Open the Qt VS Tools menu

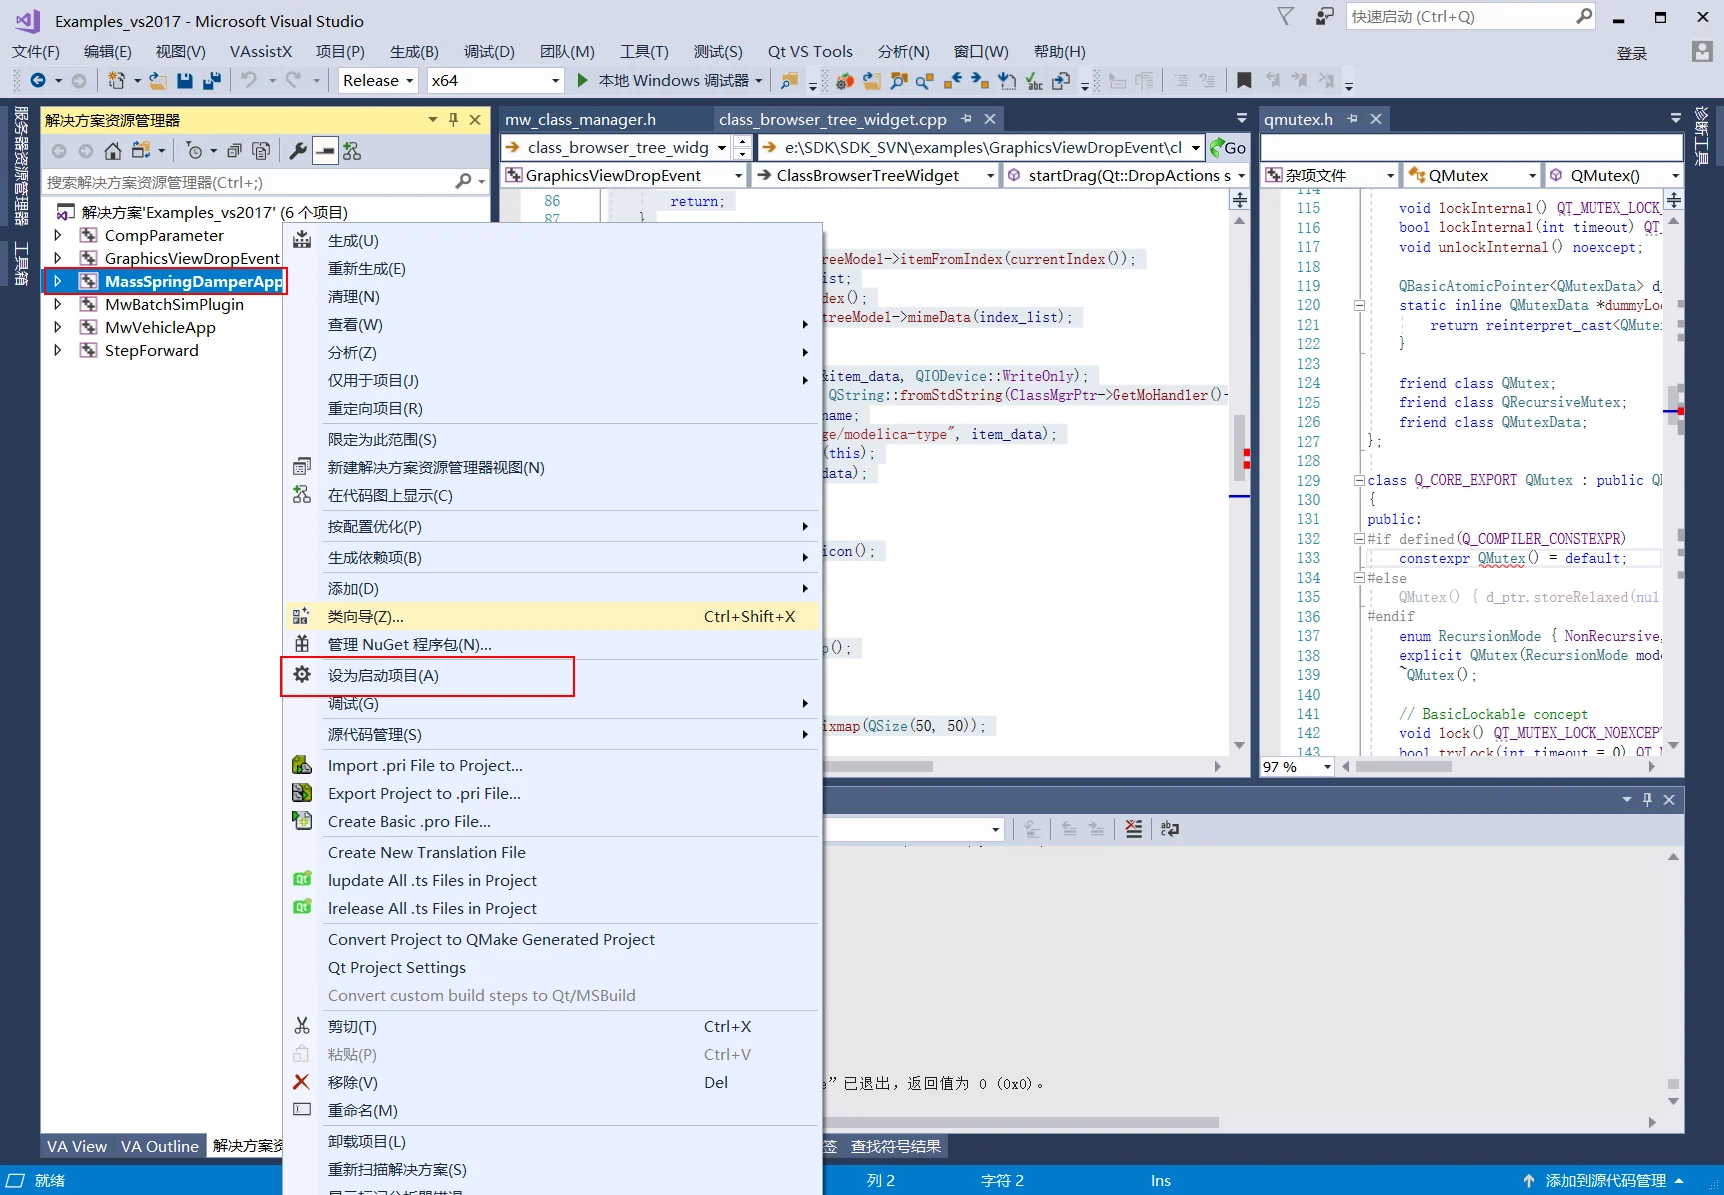810,51
